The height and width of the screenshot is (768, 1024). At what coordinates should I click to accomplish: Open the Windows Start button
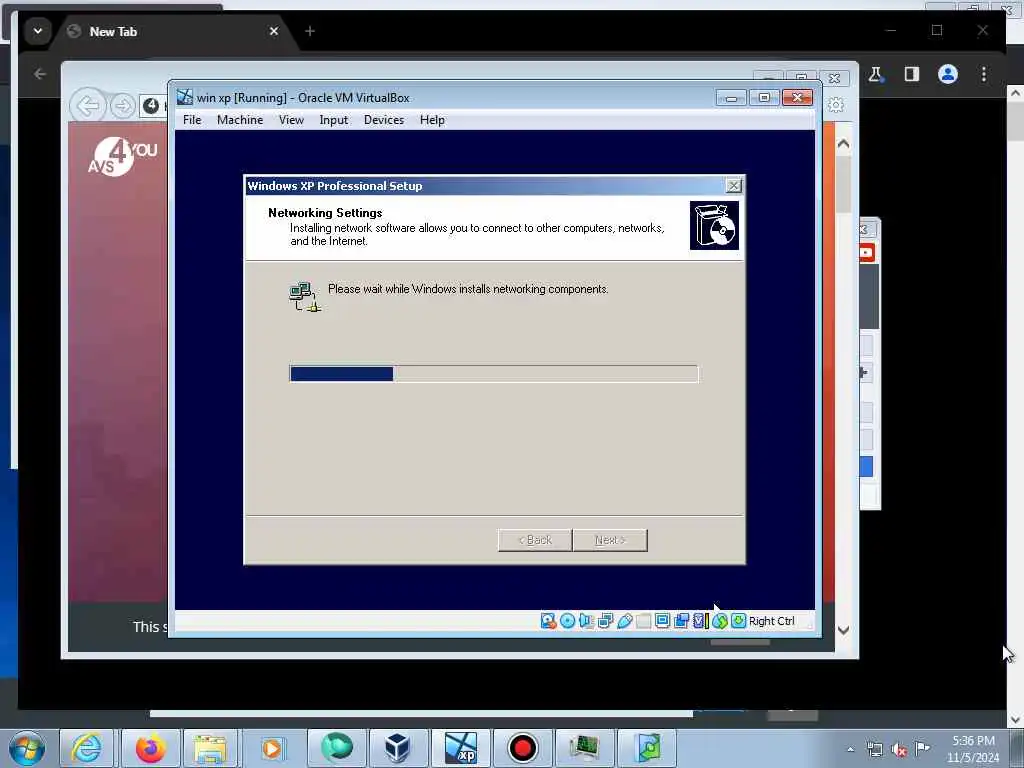pos(27,748)
